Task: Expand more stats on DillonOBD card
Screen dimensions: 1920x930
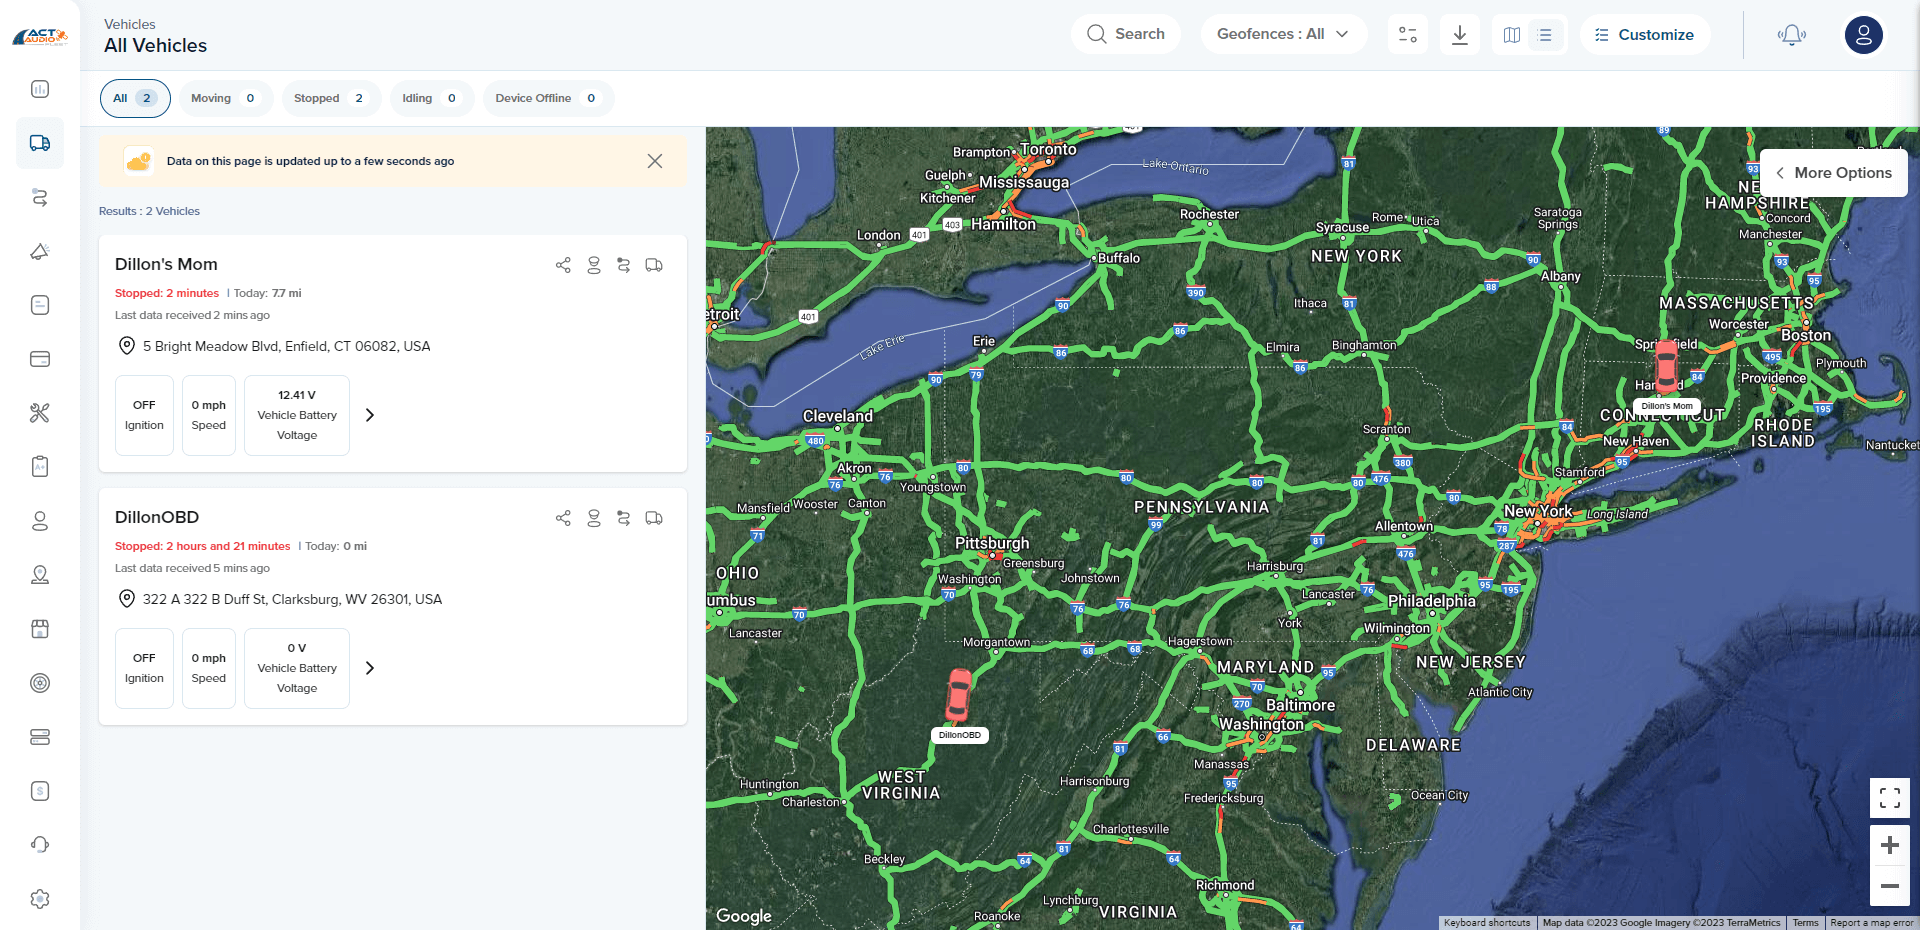Action: 370,668
